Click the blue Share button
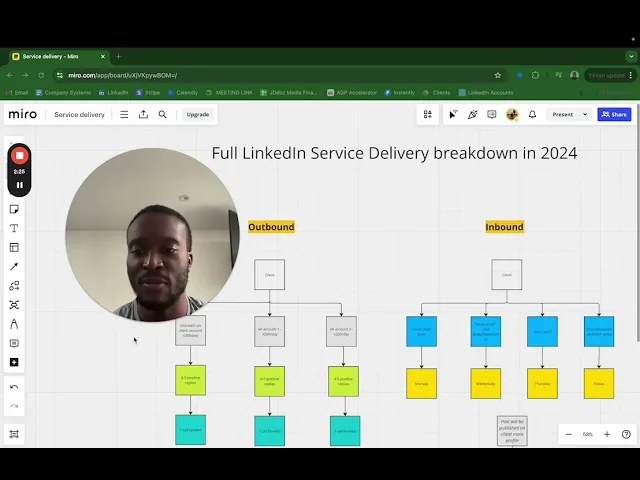The image size is (640, 480). coord(614,115)
